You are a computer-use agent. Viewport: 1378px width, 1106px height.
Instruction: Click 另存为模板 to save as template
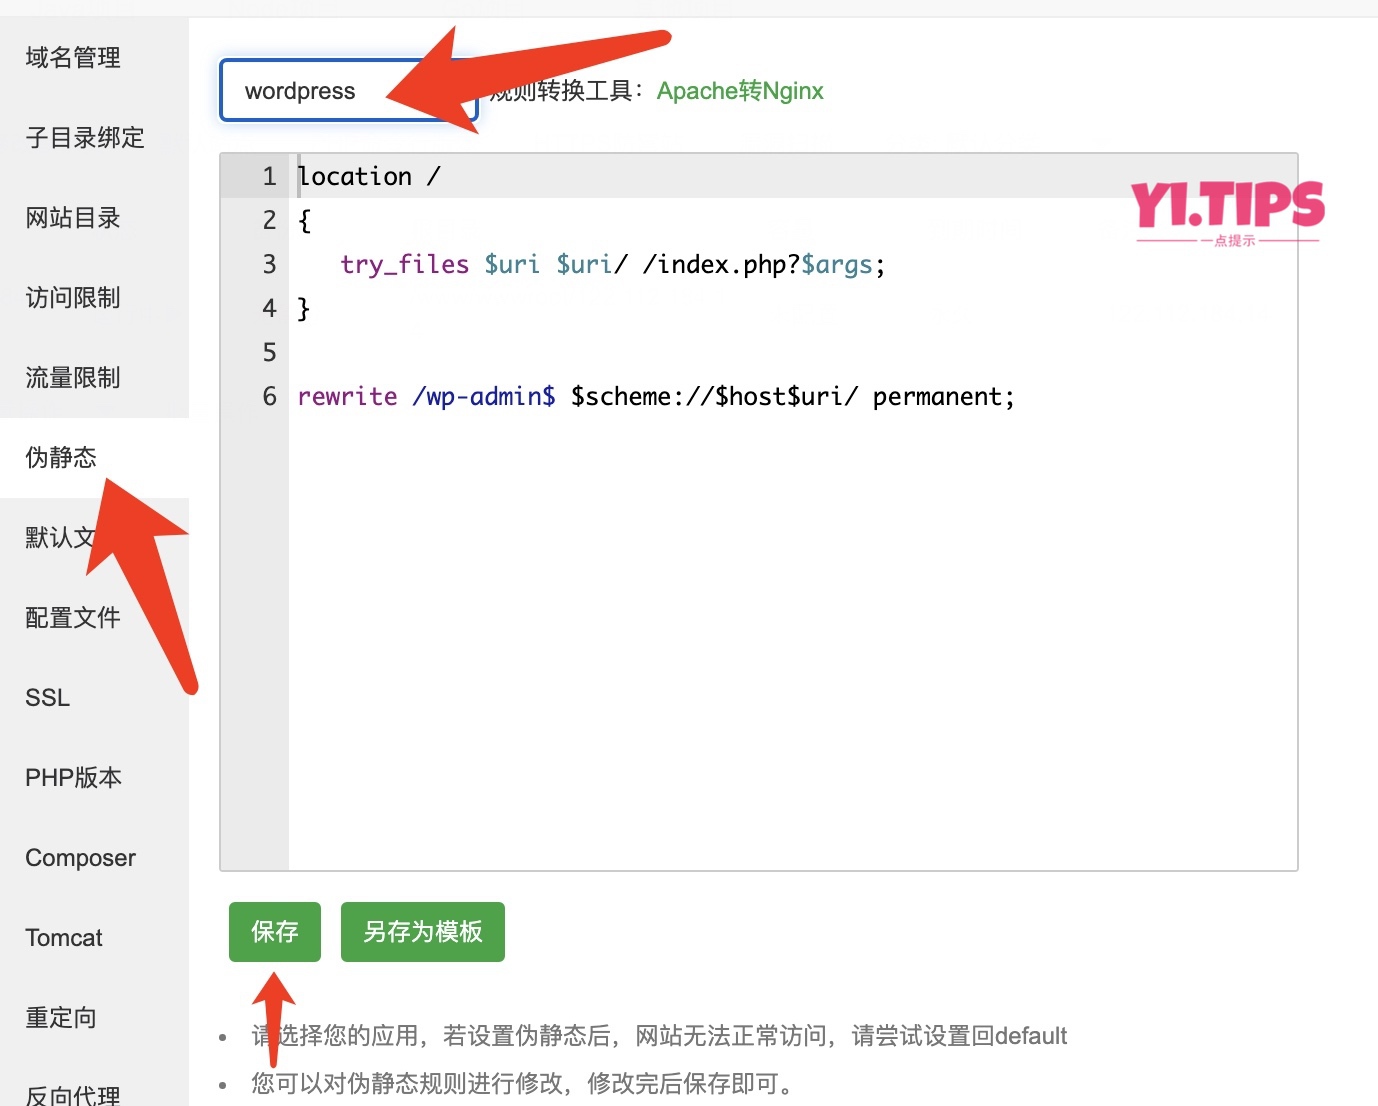tap(422, 932)
